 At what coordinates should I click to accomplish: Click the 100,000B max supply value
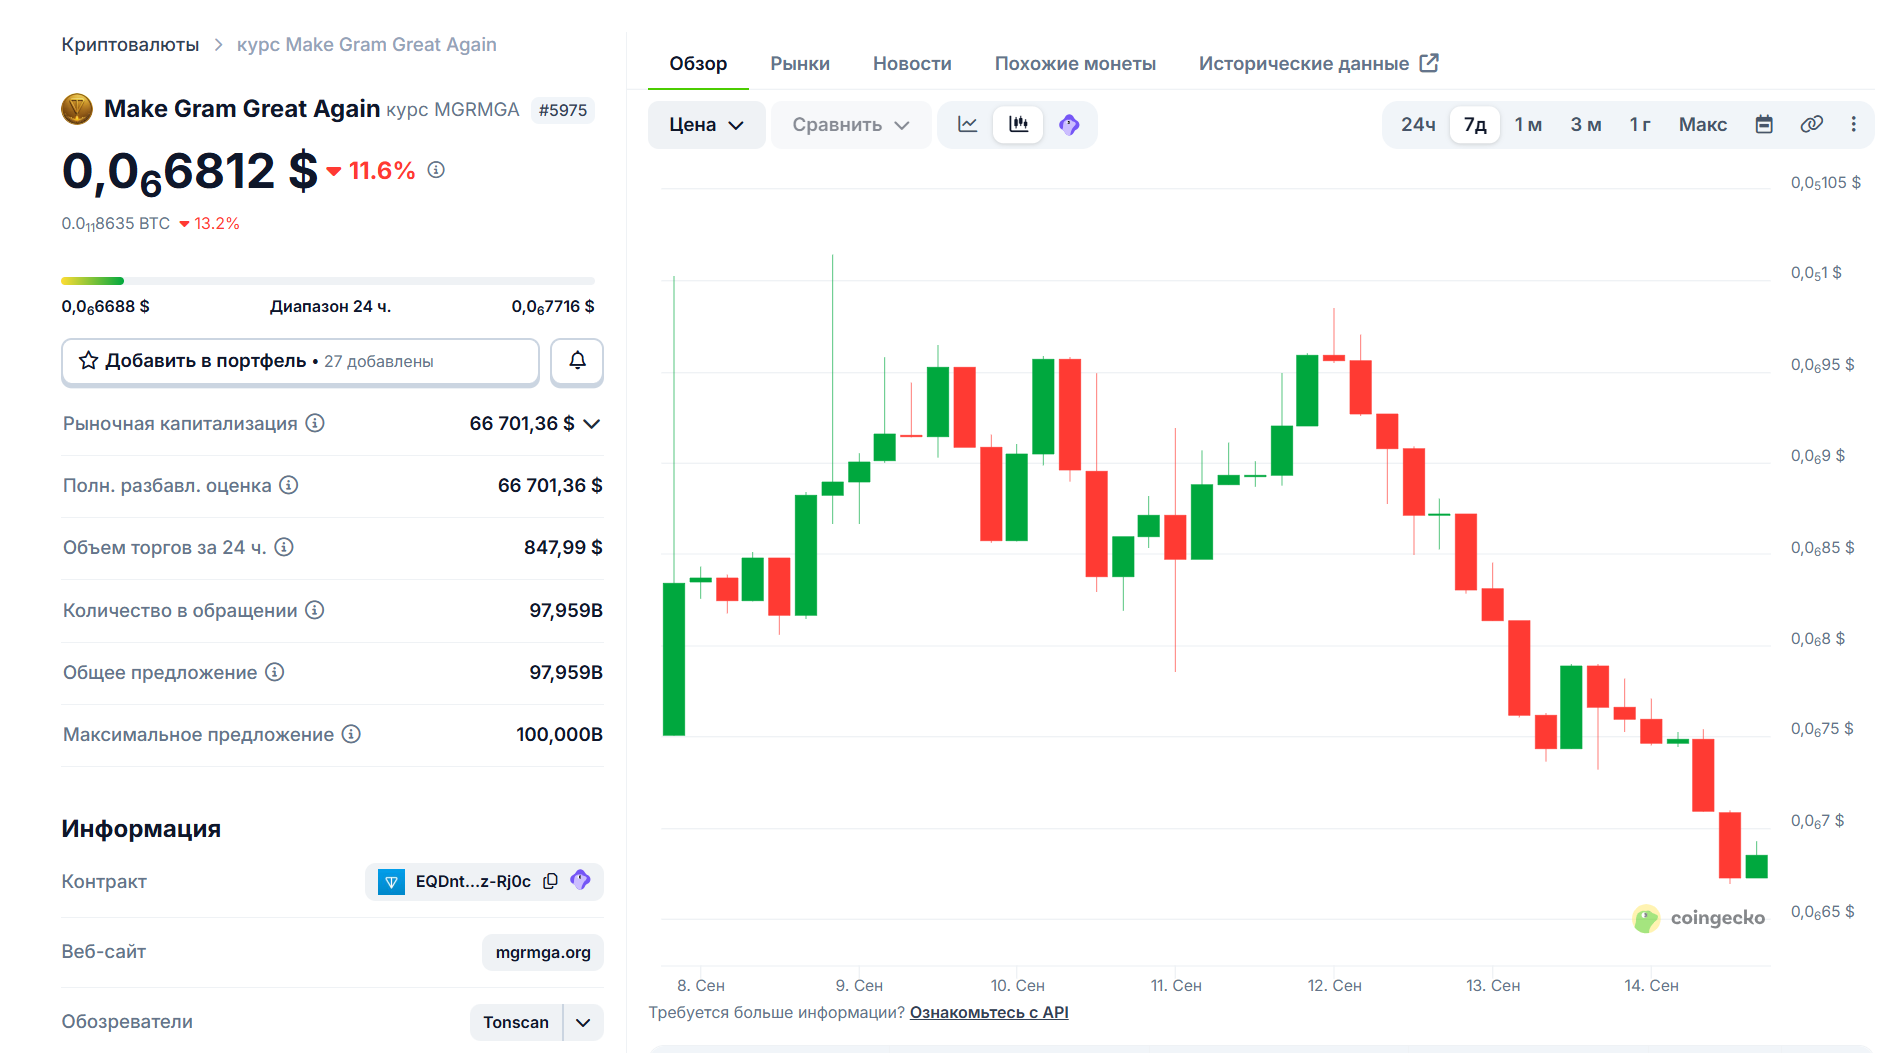(x=559, y=734)
